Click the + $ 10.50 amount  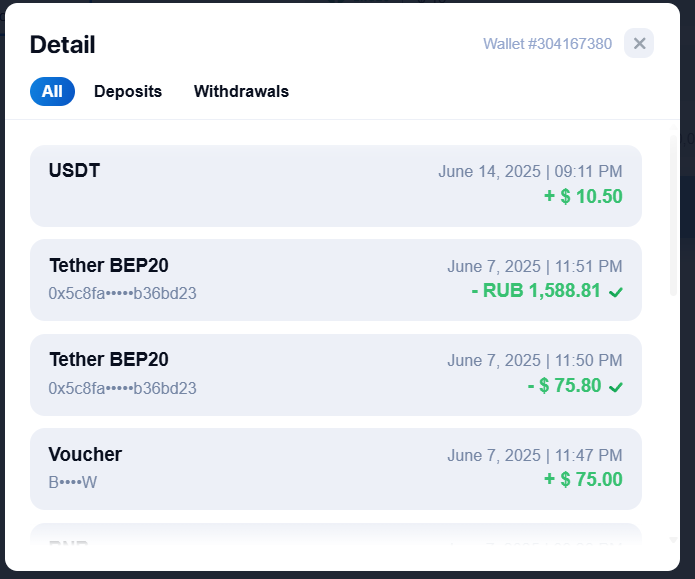583,196
